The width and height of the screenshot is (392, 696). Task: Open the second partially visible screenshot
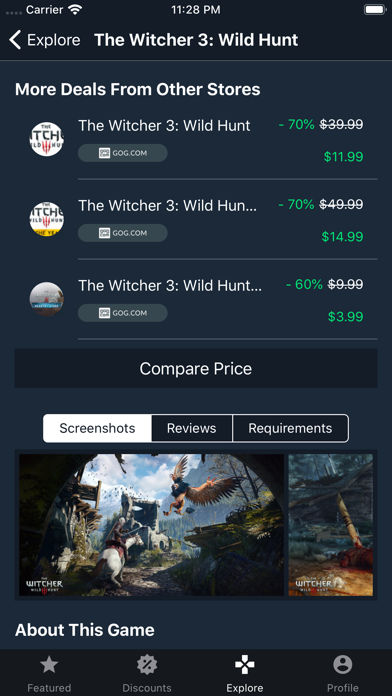click(331, 525)
